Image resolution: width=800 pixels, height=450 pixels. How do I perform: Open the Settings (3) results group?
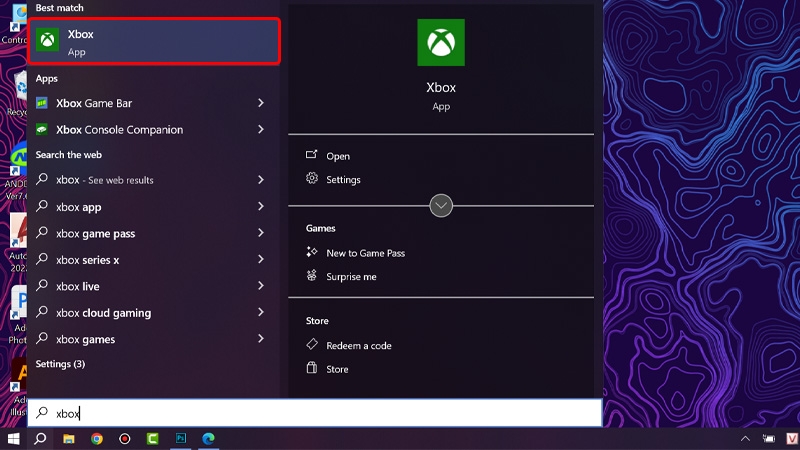[x=60, y=364]
